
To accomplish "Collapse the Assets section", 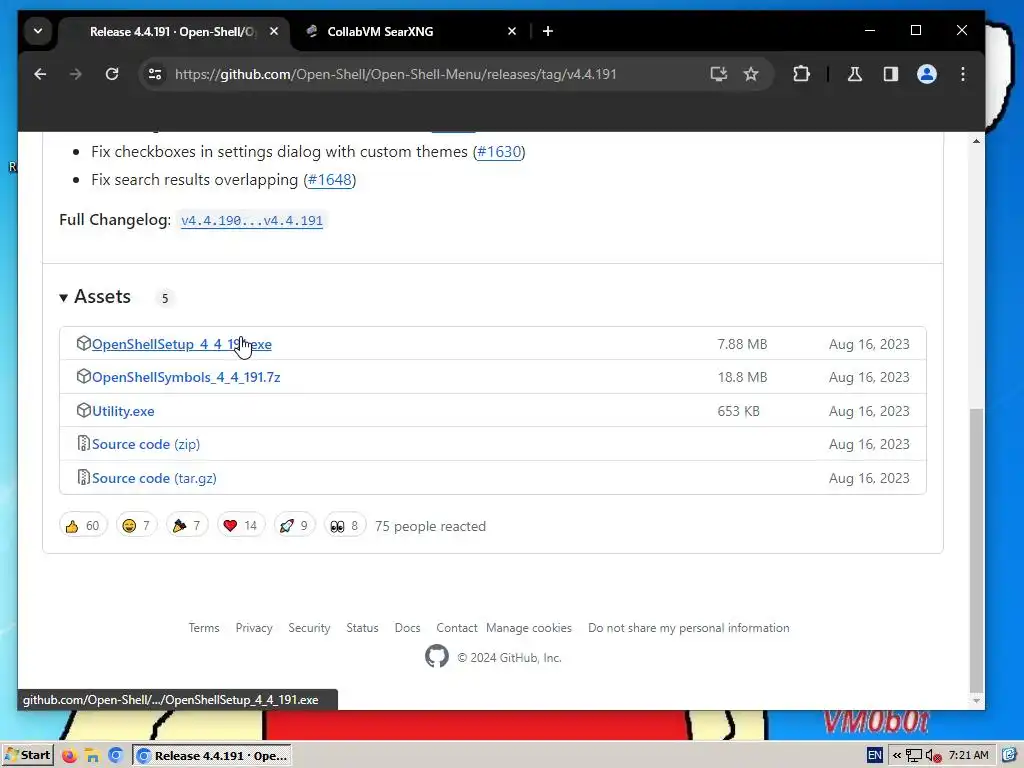I will tap(96, 297).
